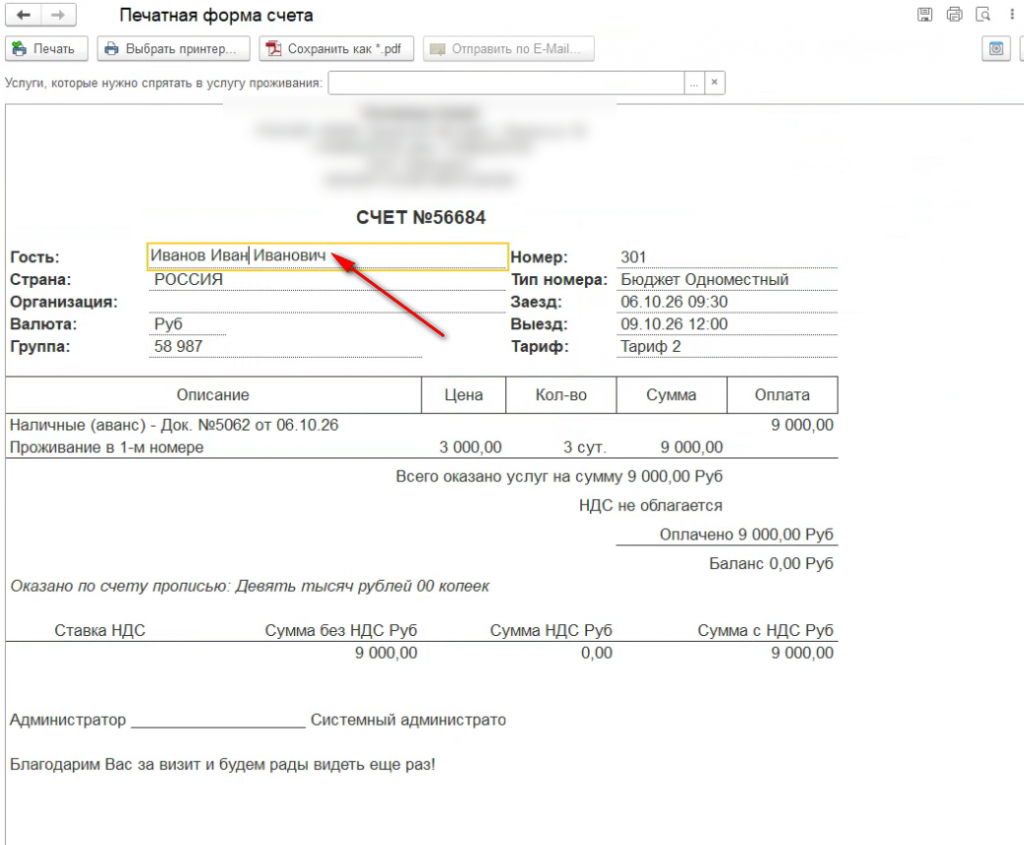
Task: Click the Печать button
Action: point(46,49)
